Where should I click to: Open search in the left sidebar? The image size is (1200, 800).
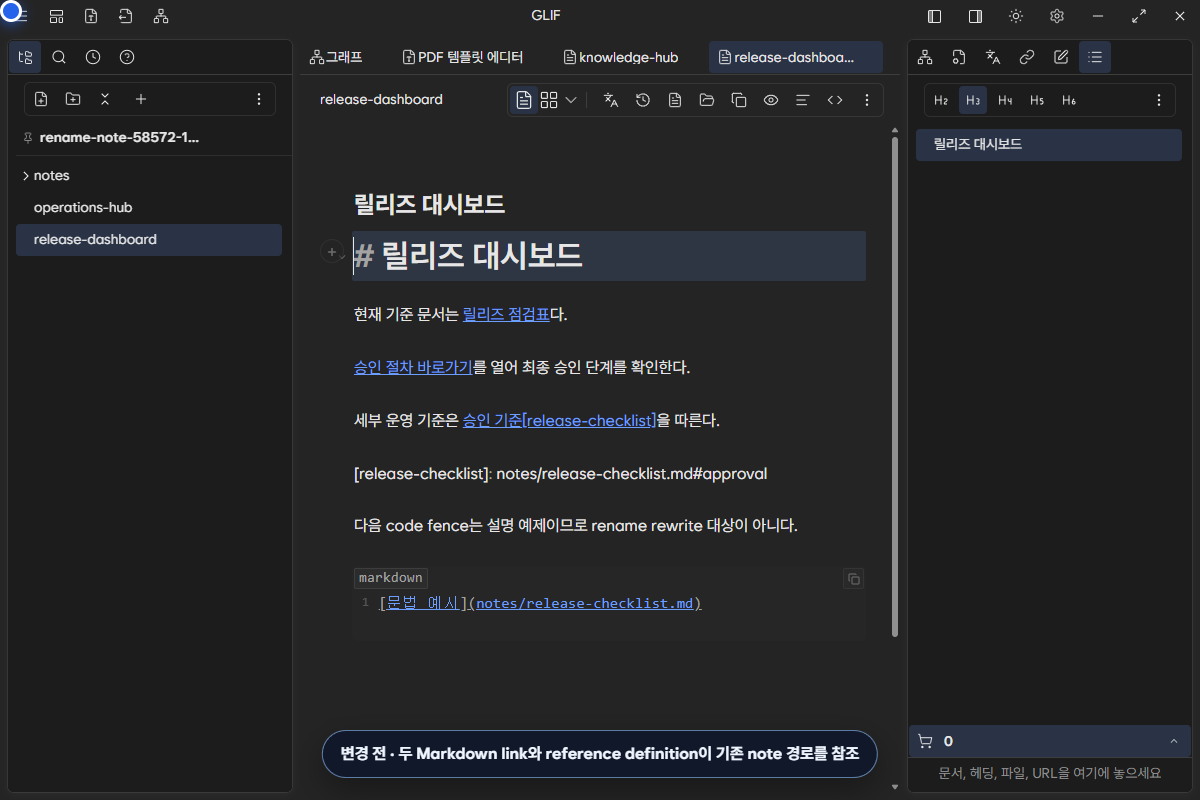tap(59, 57)
